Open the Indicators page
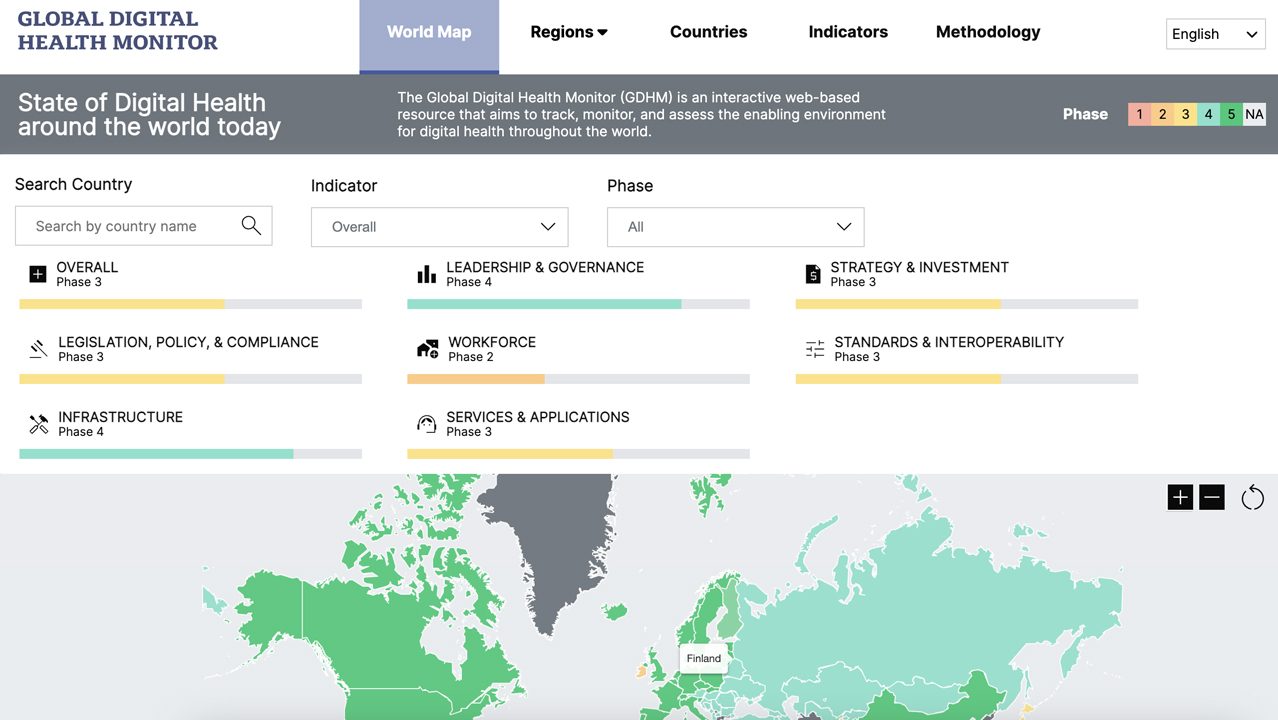The image size is (1278, 720). pos(848,32)
